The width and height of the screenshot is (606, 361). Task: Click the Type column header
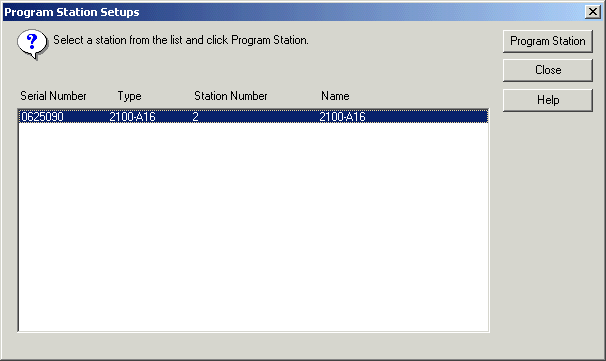pos(129,96)
